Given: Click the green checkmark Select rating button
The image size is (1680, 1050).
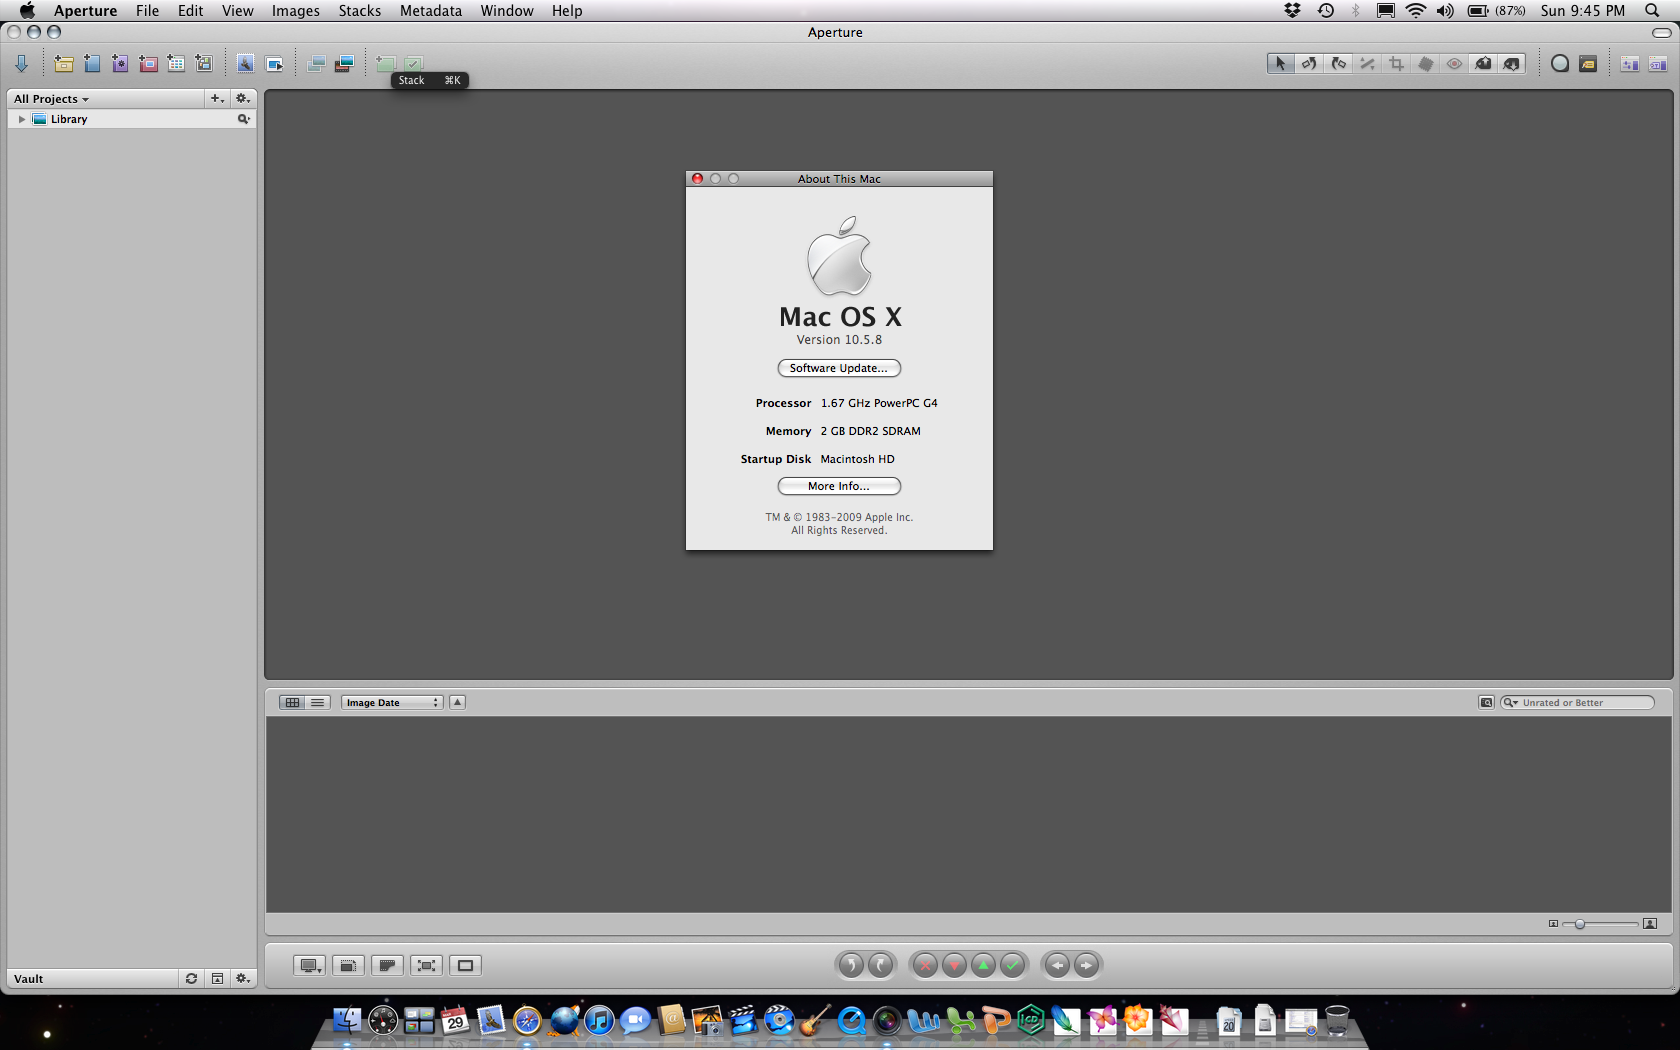Looking at the screenshot, I should point(1013,965).
